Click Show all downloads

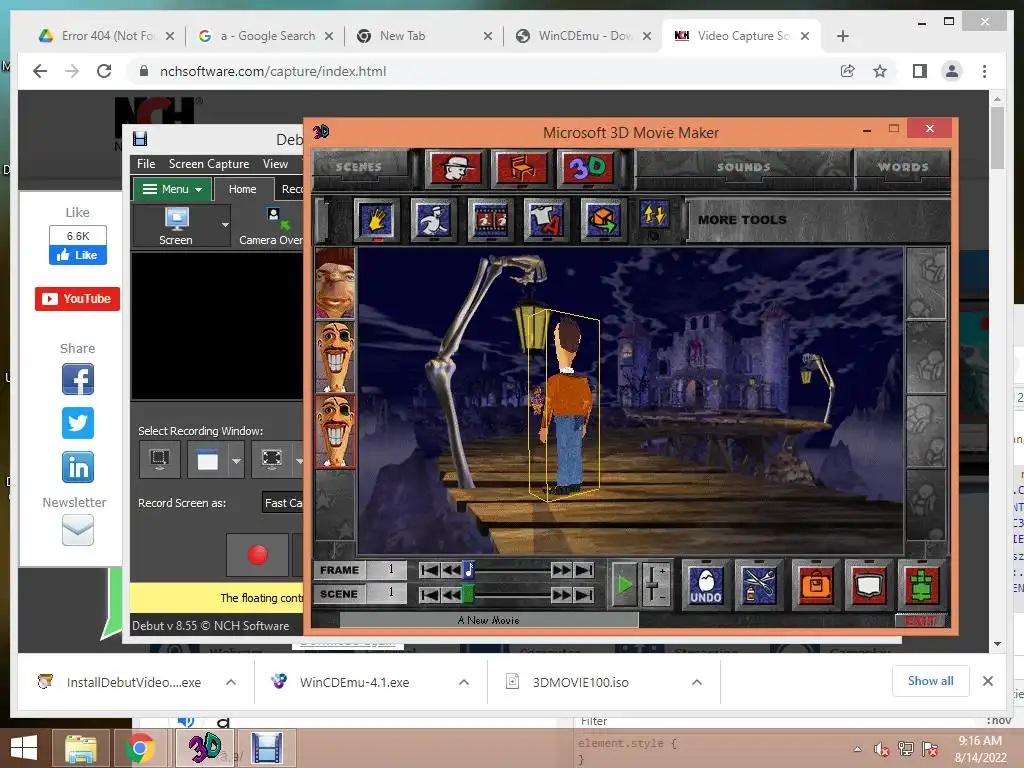[931, 681]
